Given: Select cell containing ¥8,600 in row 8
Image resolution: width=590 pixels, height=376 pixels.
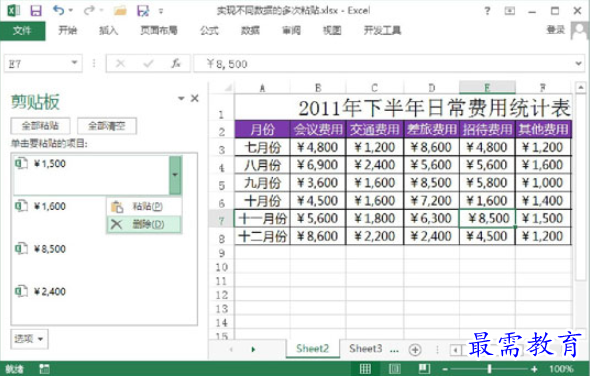Looking at the screenshot, I should 318,236.
